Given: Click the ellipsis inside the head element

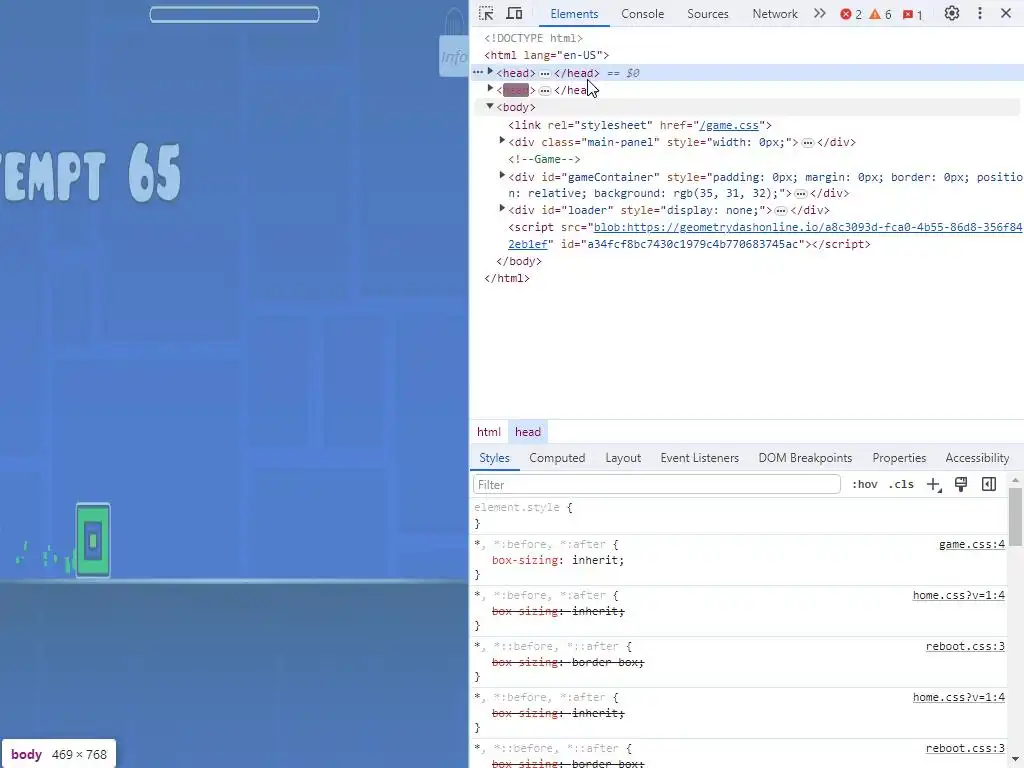Looking at the screenshot, I should [545, 73].
